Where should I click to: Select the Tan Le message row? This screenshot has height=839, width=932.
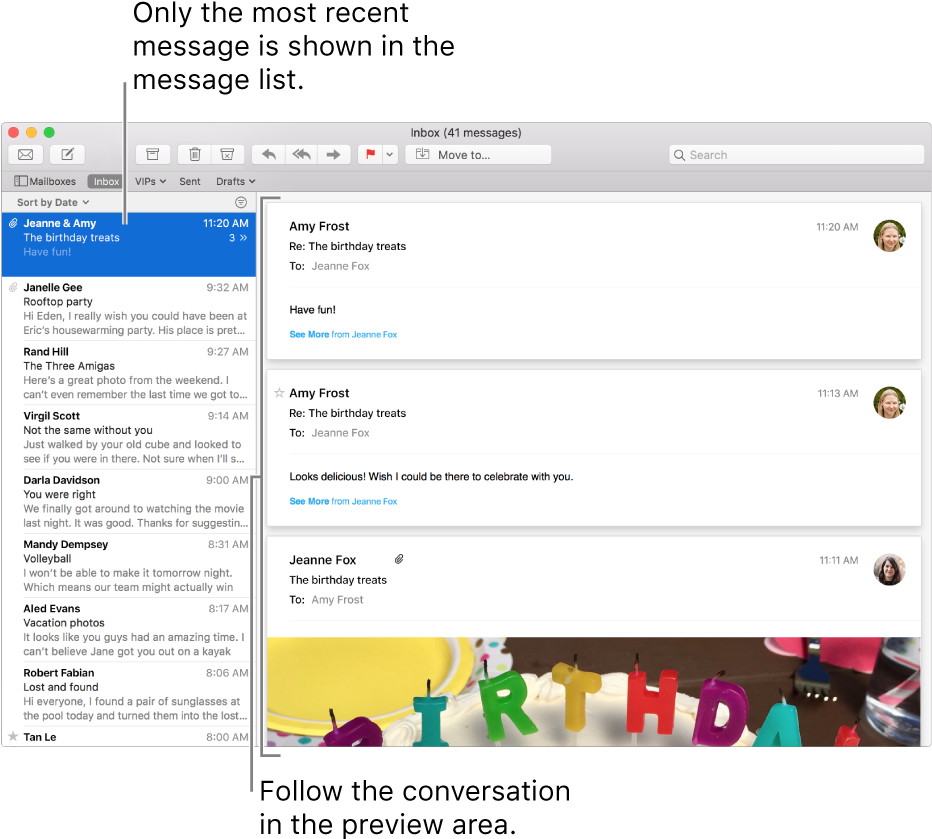(129, 737)
